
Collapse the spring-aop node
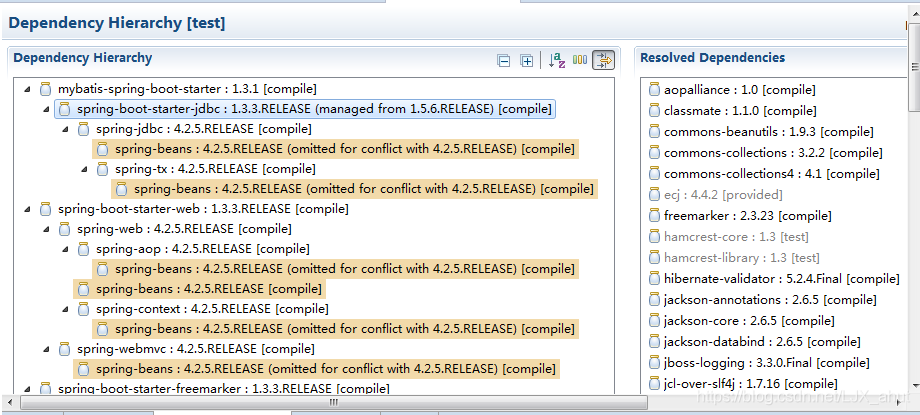pos(66,249)
